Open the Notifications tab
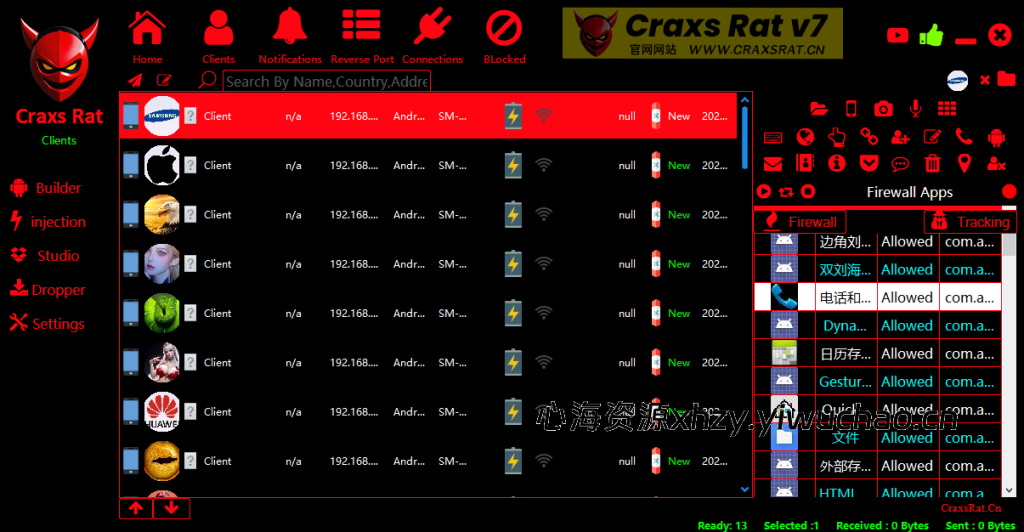Viewport: 1024px width, 532px height. [x=290, y=37]
